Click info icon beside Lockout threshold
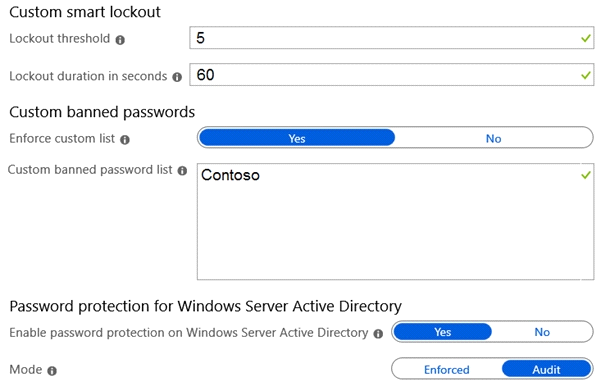 coord(120,40)
